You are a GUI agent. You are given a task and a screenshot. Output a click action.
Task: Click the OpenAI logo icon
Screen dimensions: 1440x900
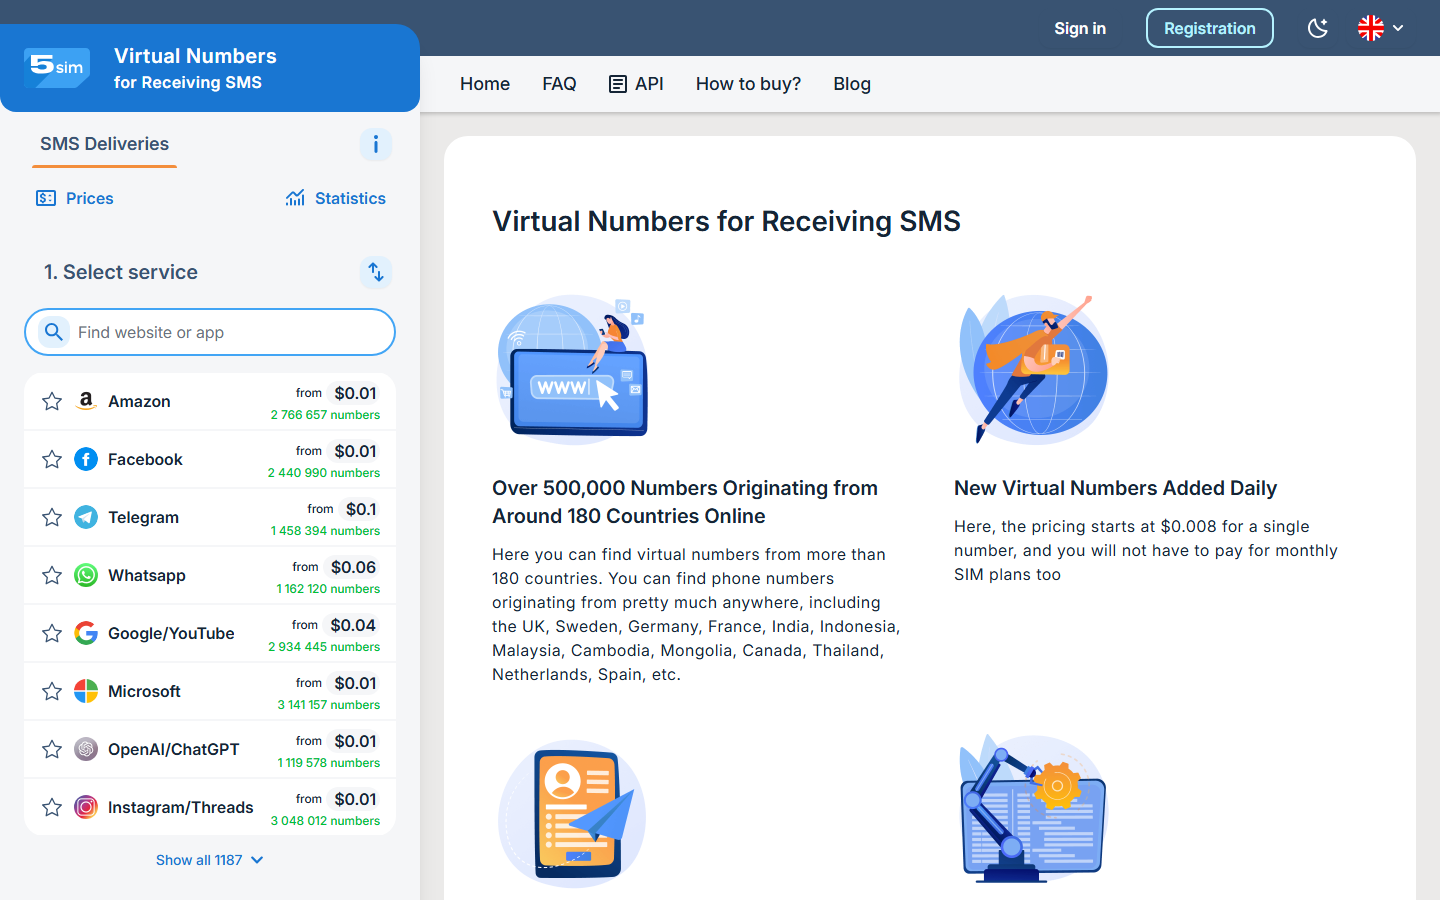click(x=86, y=749)
